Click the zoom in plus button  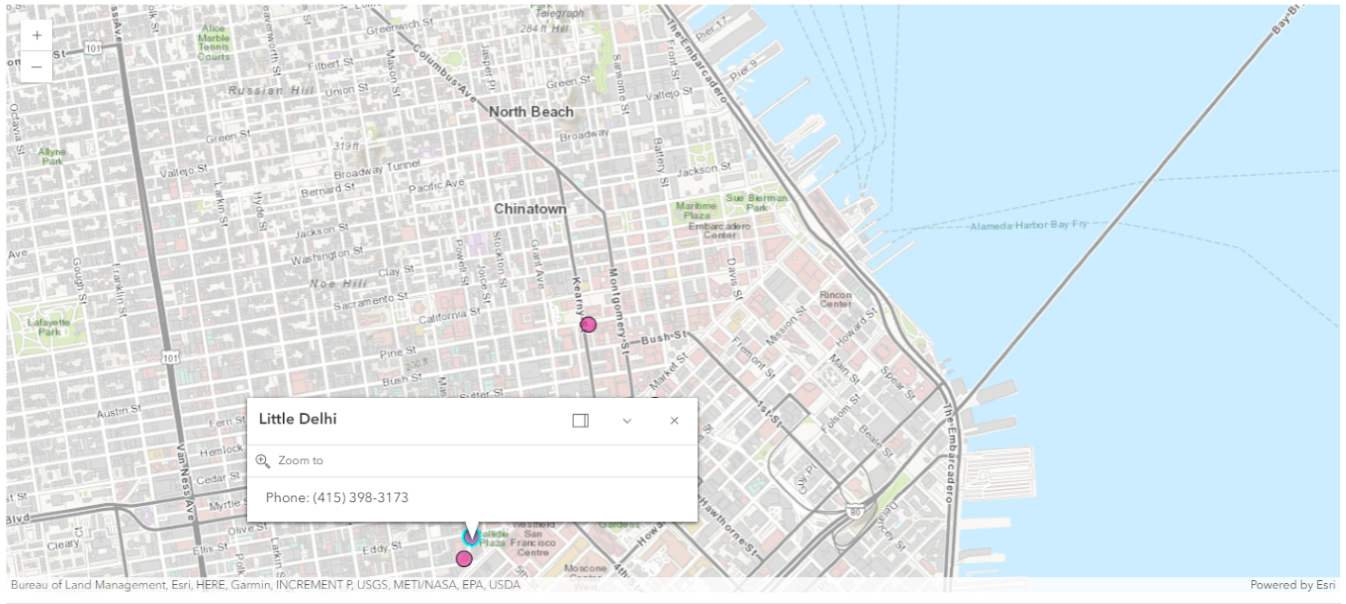(37, 35)
